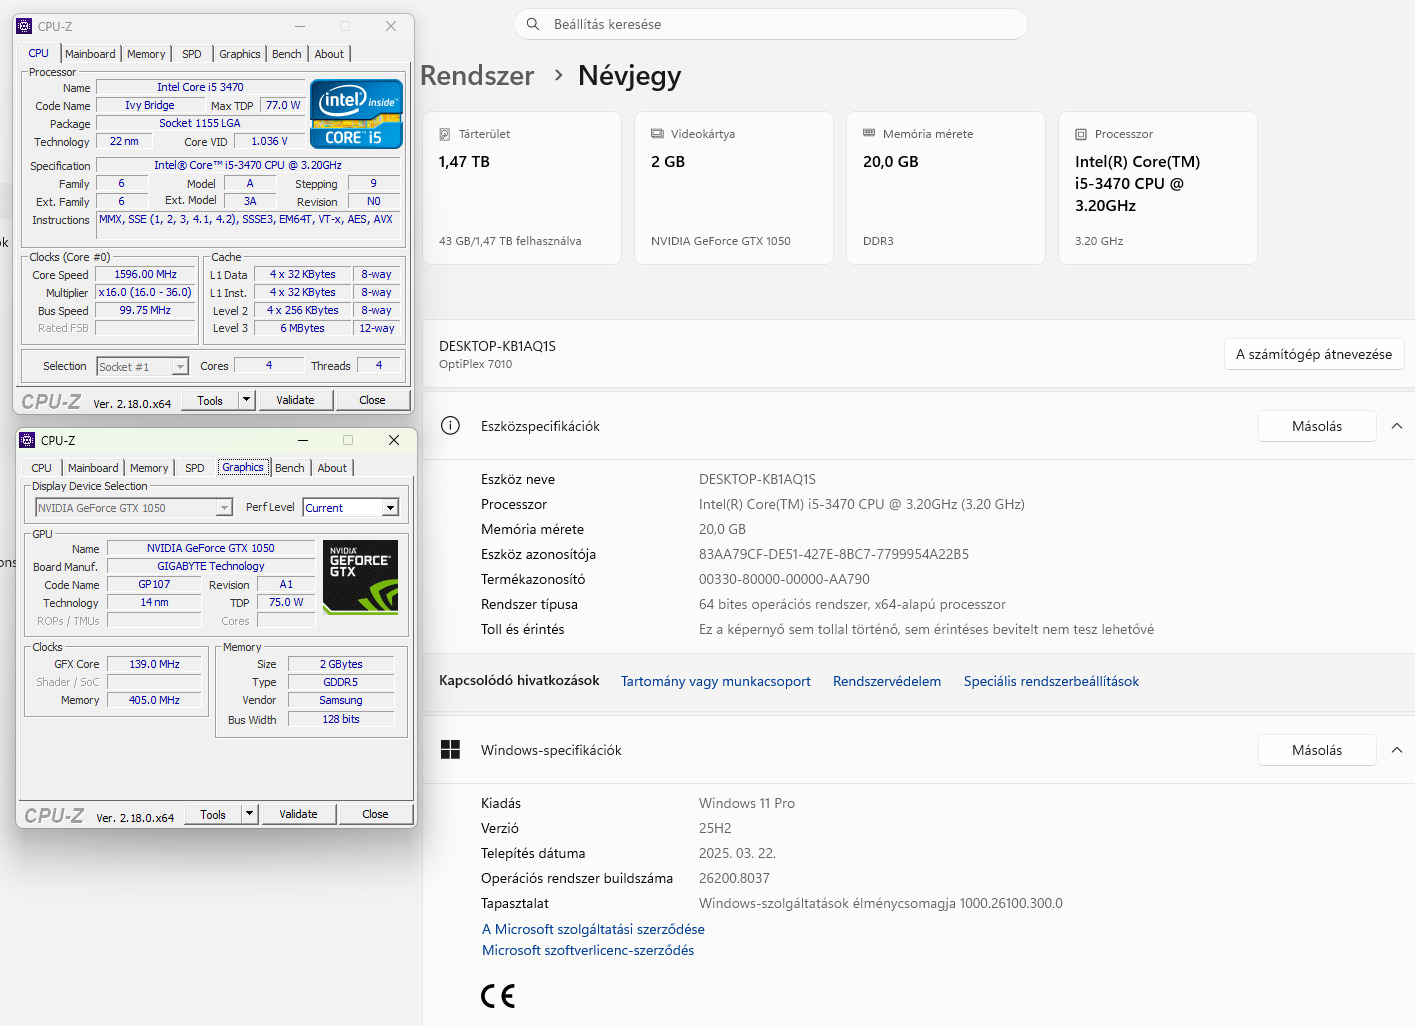This screenshot has width=1415, height=1026.
Task: Click Close button in lower CPU-Z window
Action: [x=375, y=814]
